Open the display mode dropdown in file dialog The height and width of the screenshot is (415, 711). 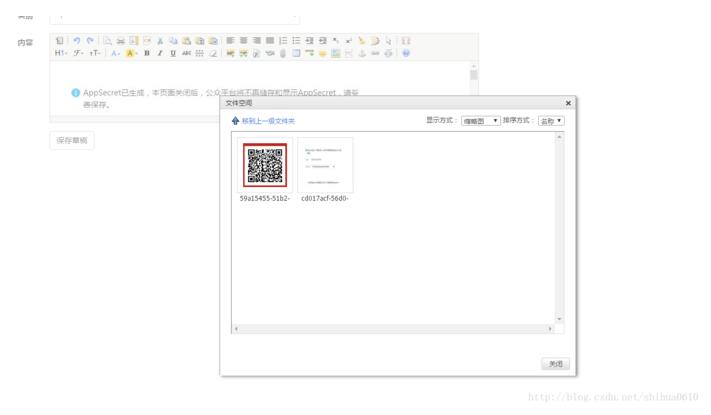click(481, 121)
